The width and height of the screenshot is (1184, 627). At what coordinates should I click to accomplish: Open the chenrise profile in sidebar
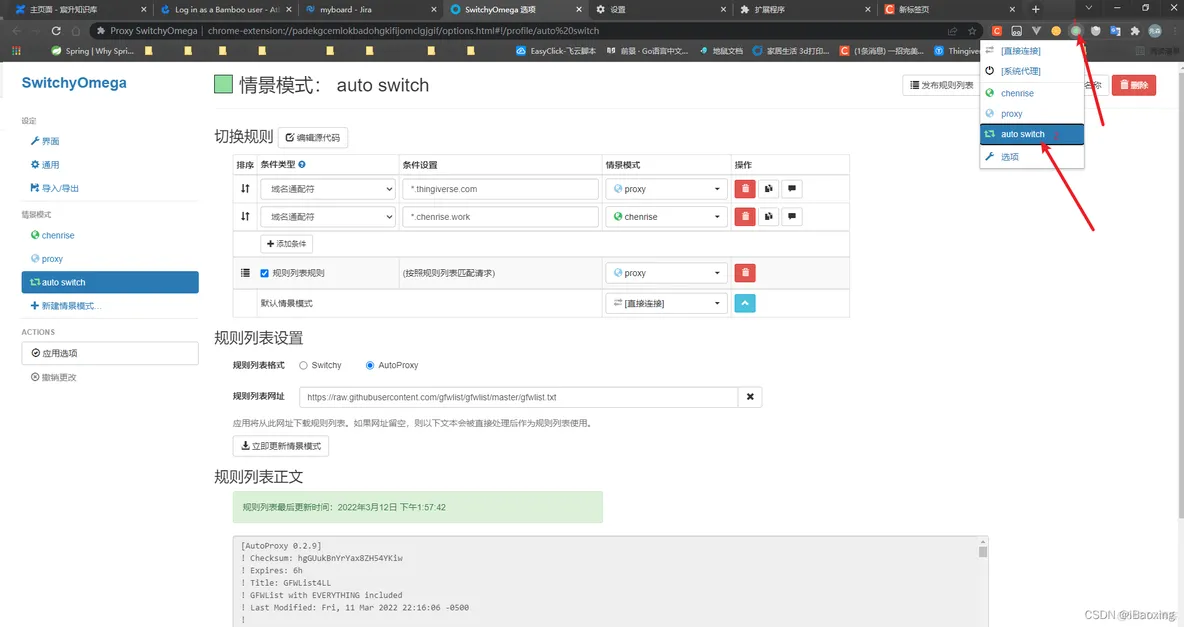(53, 235)
